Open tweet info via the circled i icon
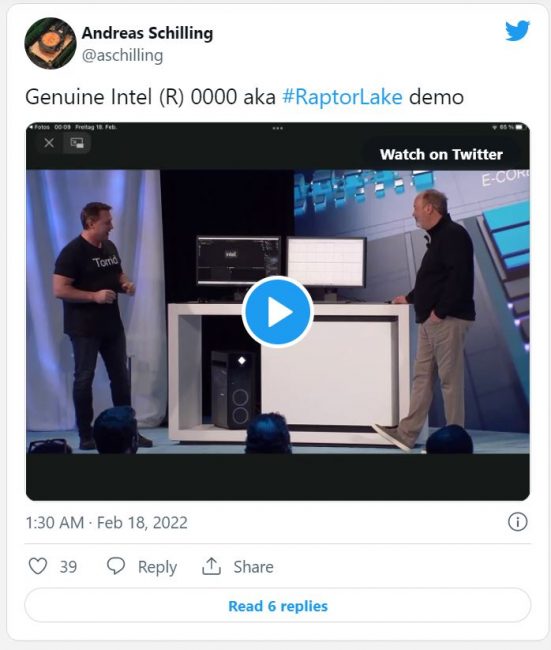The height and width of the screenshot is (650, 551). [x=517, y=522]
